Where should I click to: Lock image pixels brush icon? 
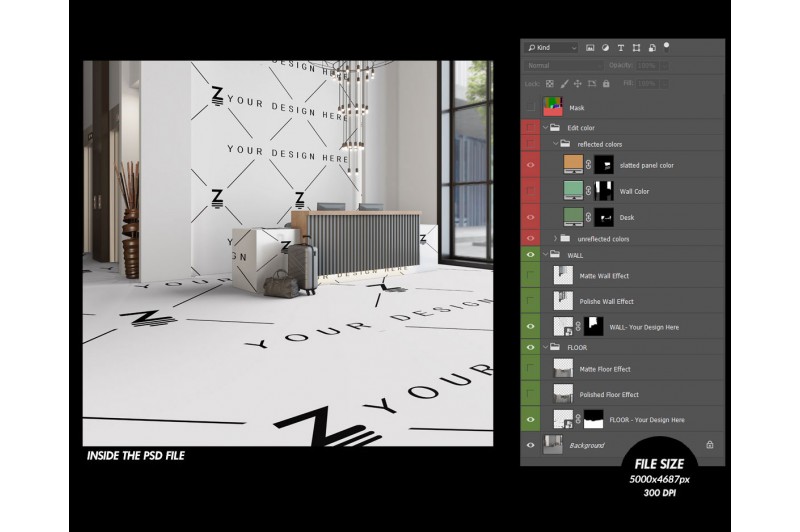click(564, 84)
